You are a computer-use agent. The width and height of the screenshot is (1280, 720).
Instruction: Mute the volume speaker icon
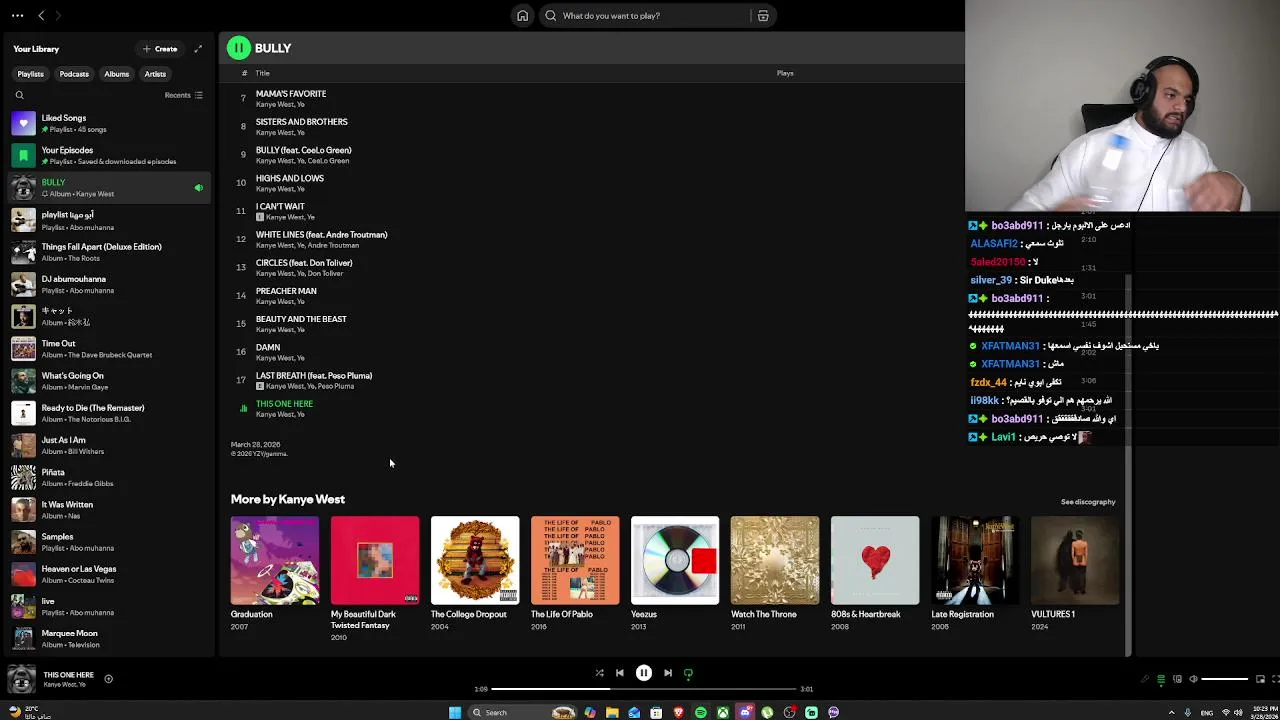point(1193,679)
